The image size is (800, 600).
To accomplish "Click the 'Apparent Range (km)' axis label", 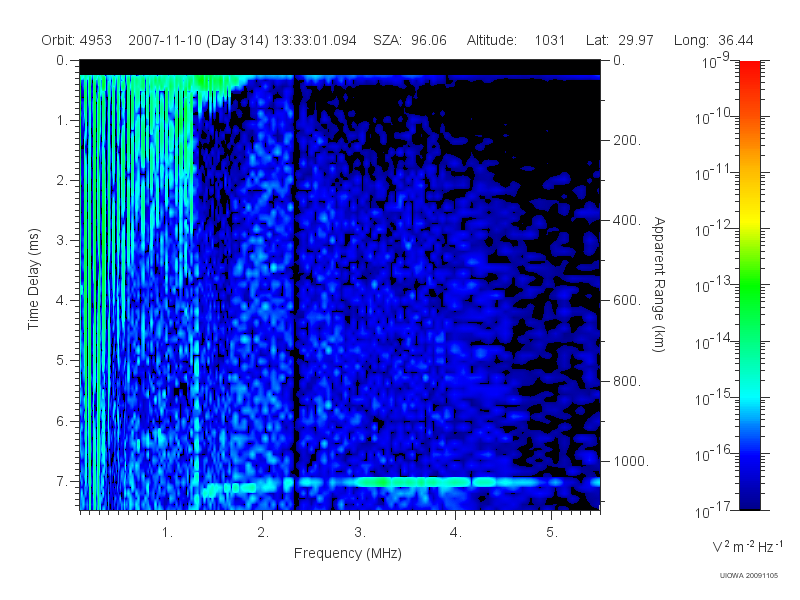I will 659,284.
